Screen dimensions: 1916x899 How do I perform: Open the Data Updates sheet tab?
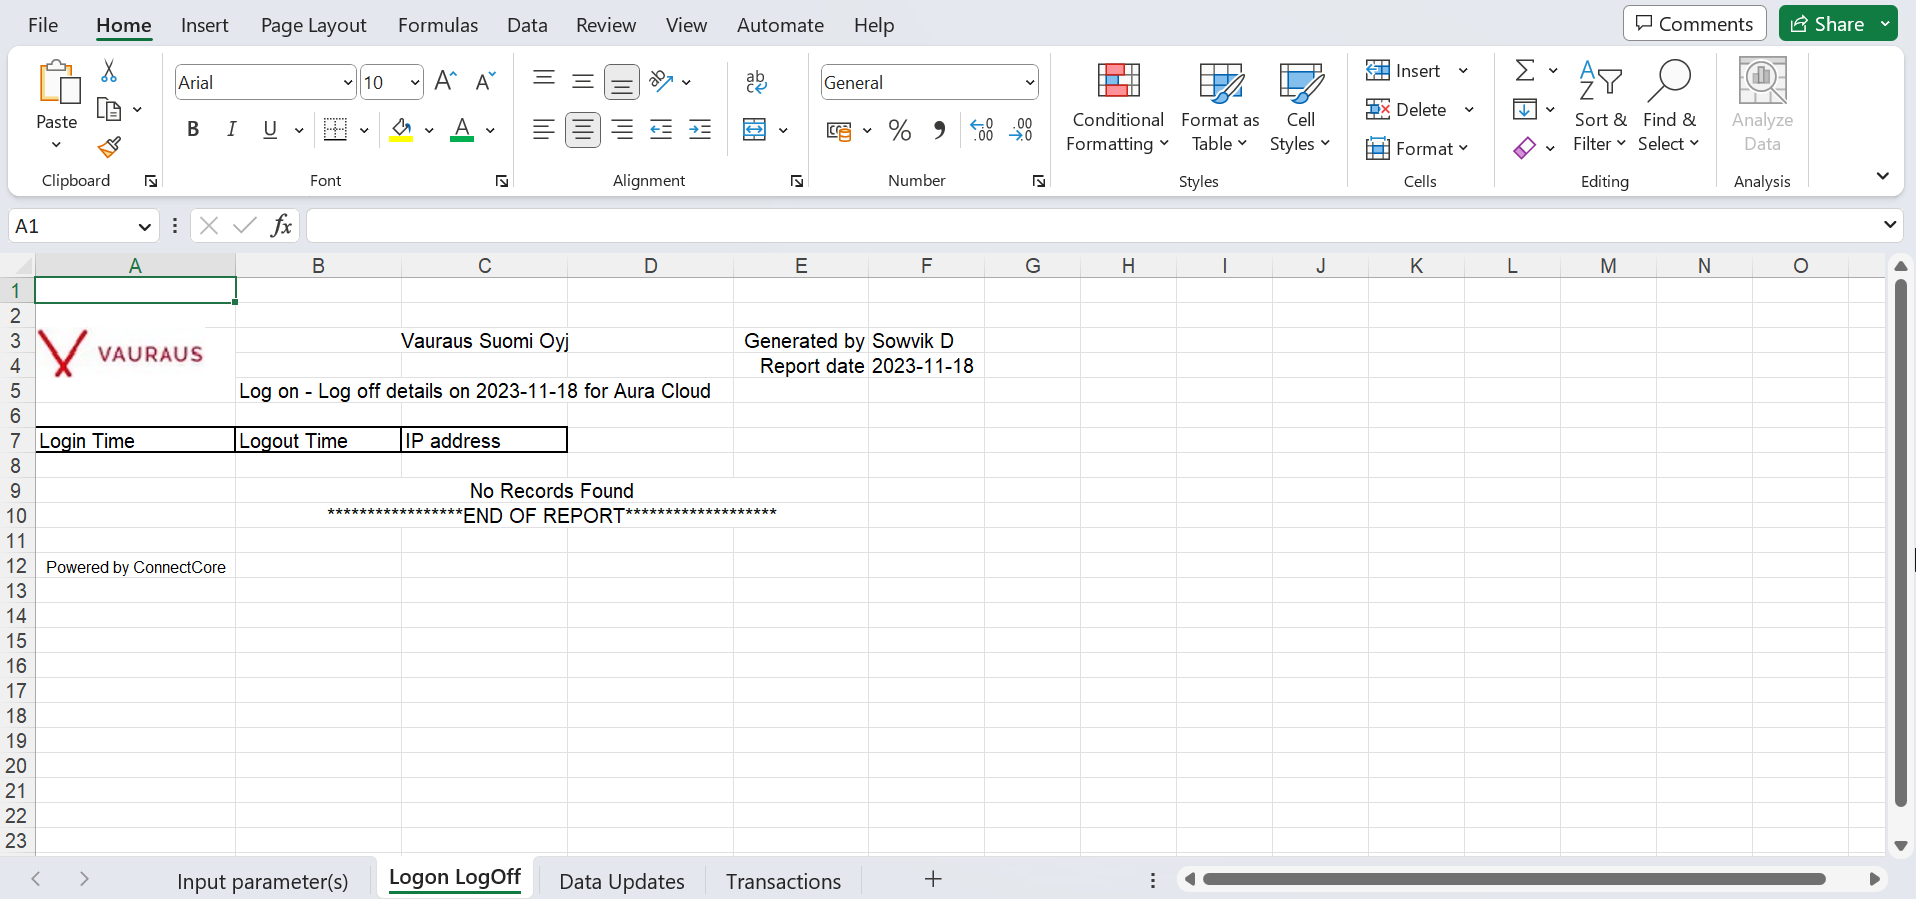(x=621, y=881)
